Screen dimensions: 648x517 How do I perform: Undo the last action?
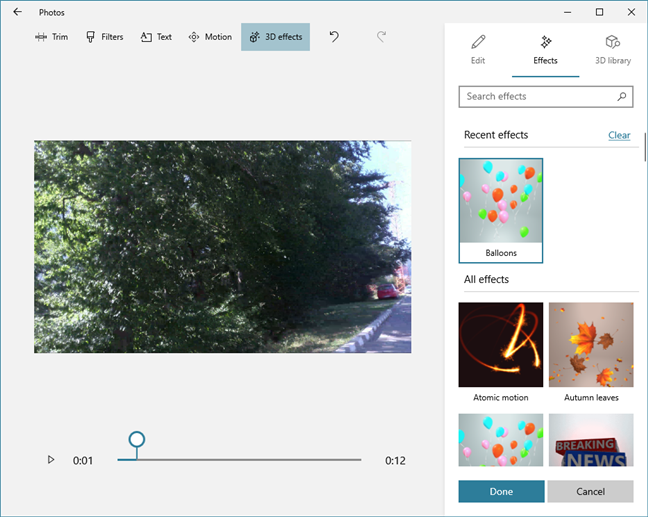[x=334, y=37]
